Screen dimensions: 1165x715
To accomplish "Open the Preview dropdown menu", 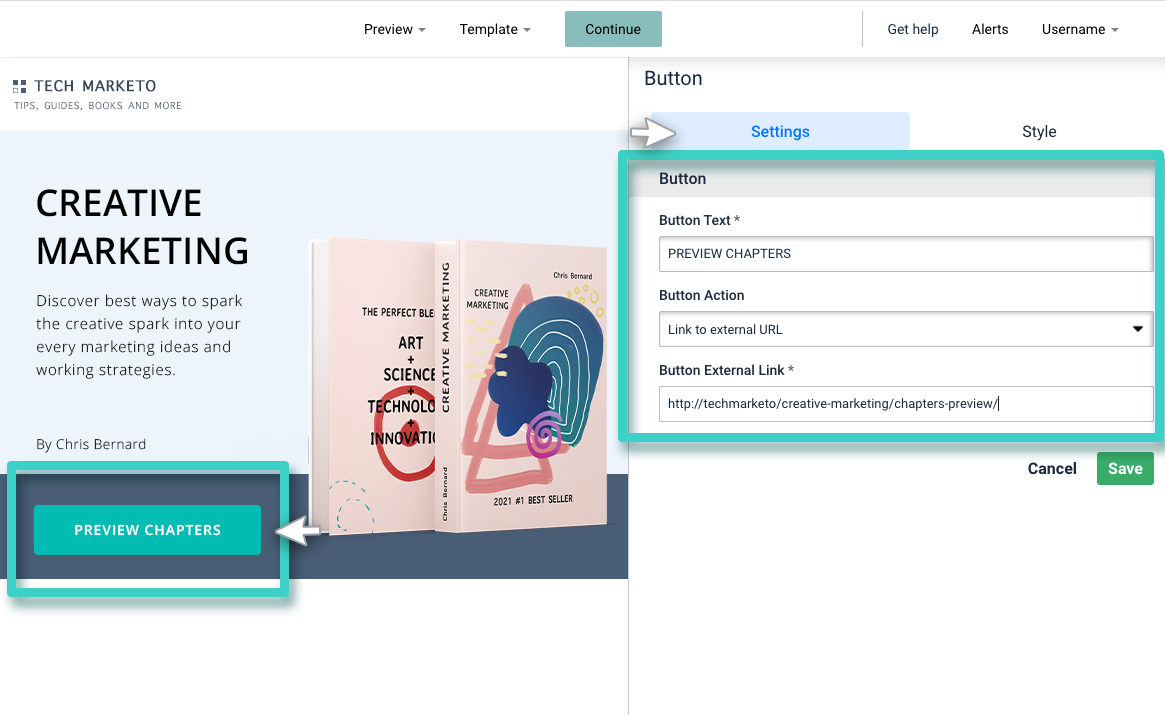I will coord(394,29).
